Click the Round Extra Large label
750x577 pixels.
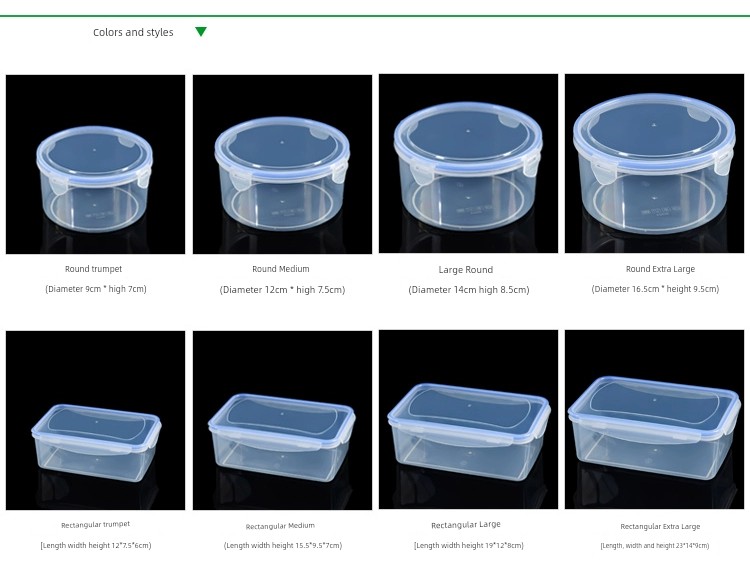(661, 269)
